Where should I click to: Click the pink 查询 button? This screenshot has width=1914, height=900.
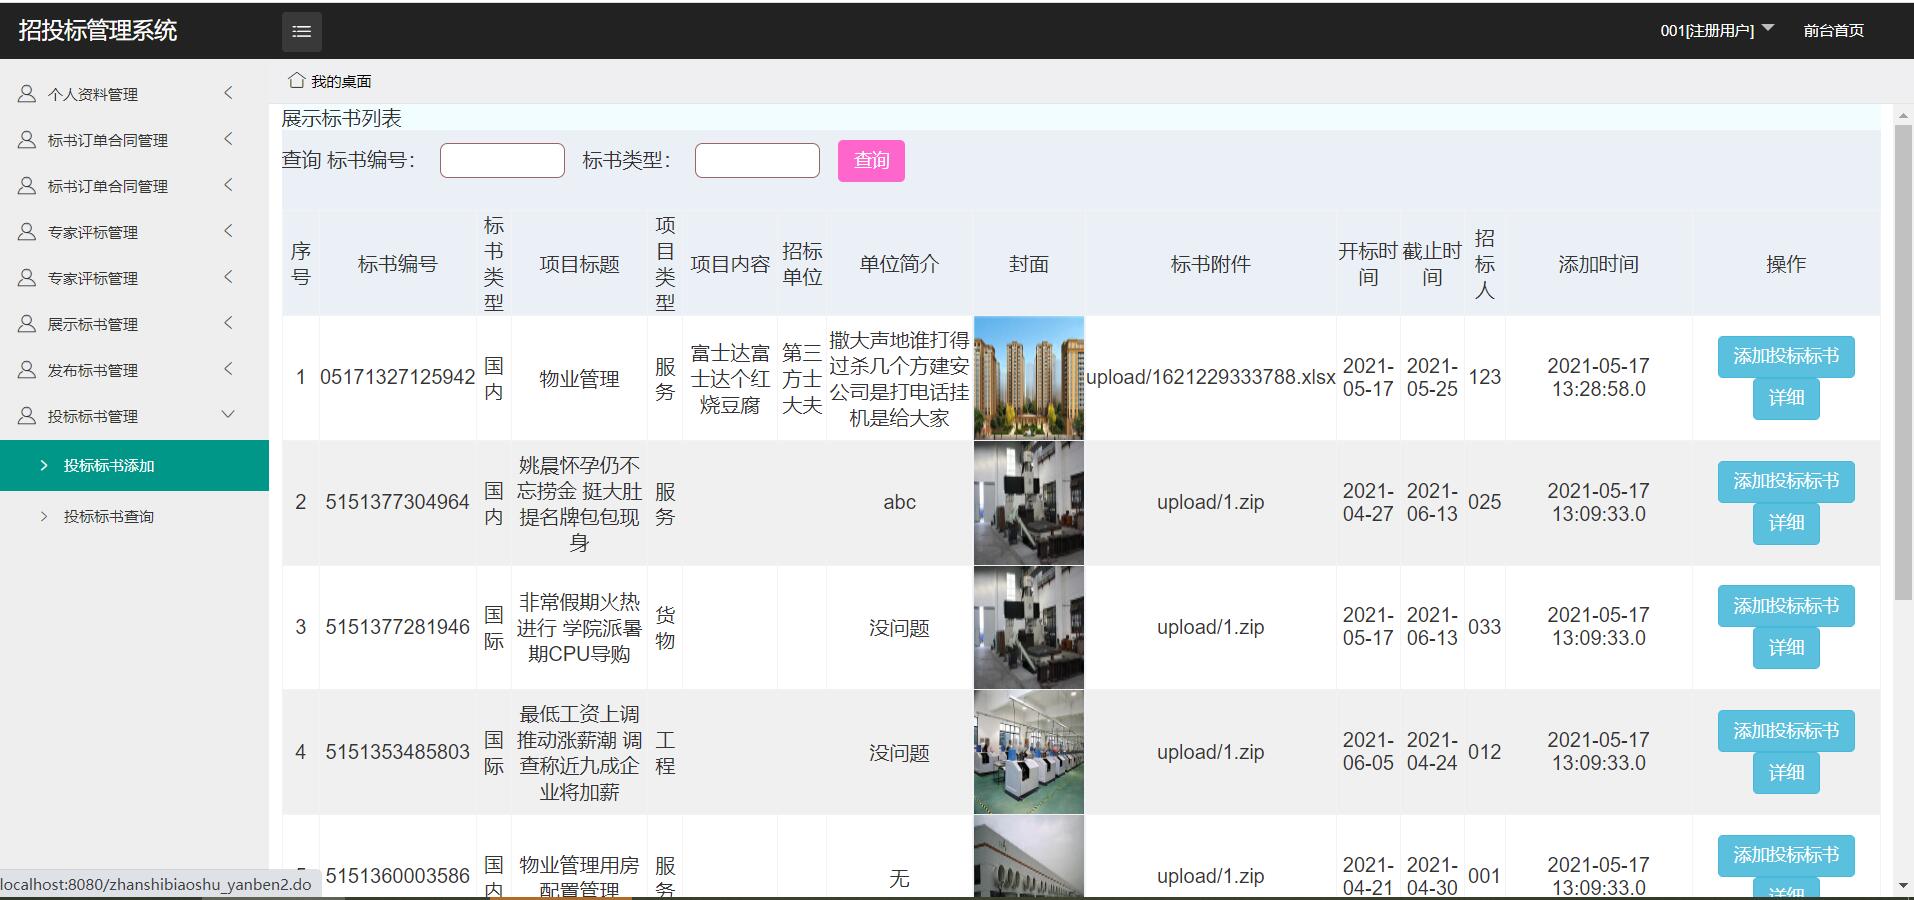coord(871,160)
